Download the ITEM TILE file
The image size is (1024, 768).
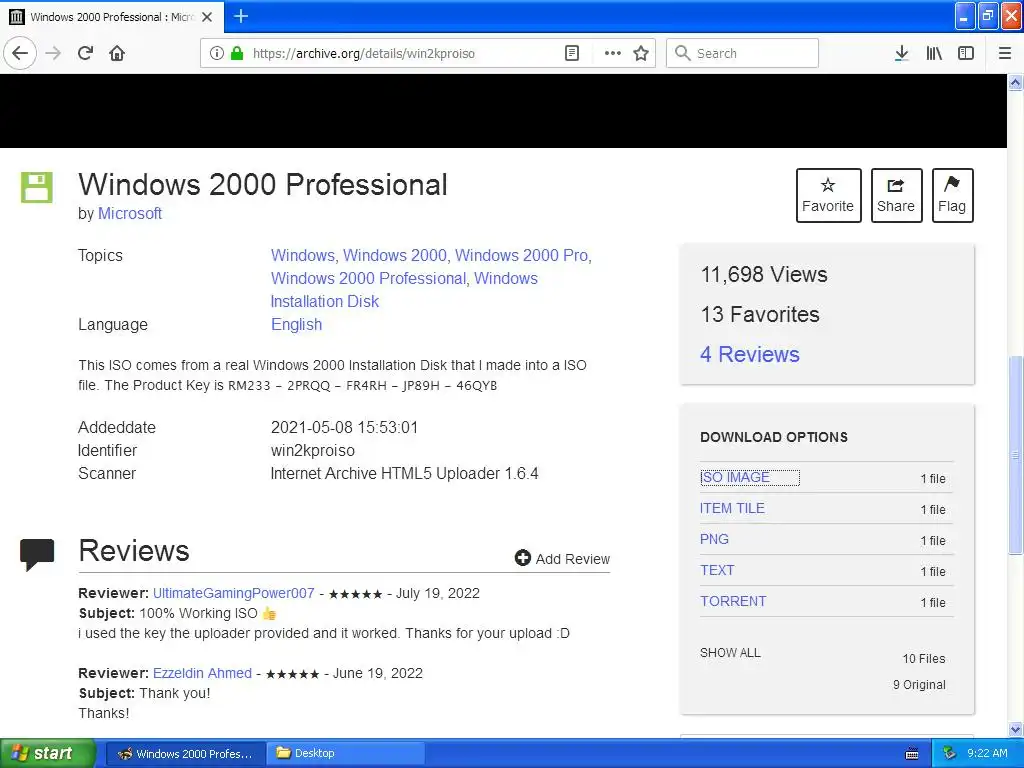pyautogui.click(x=732, y=508)
